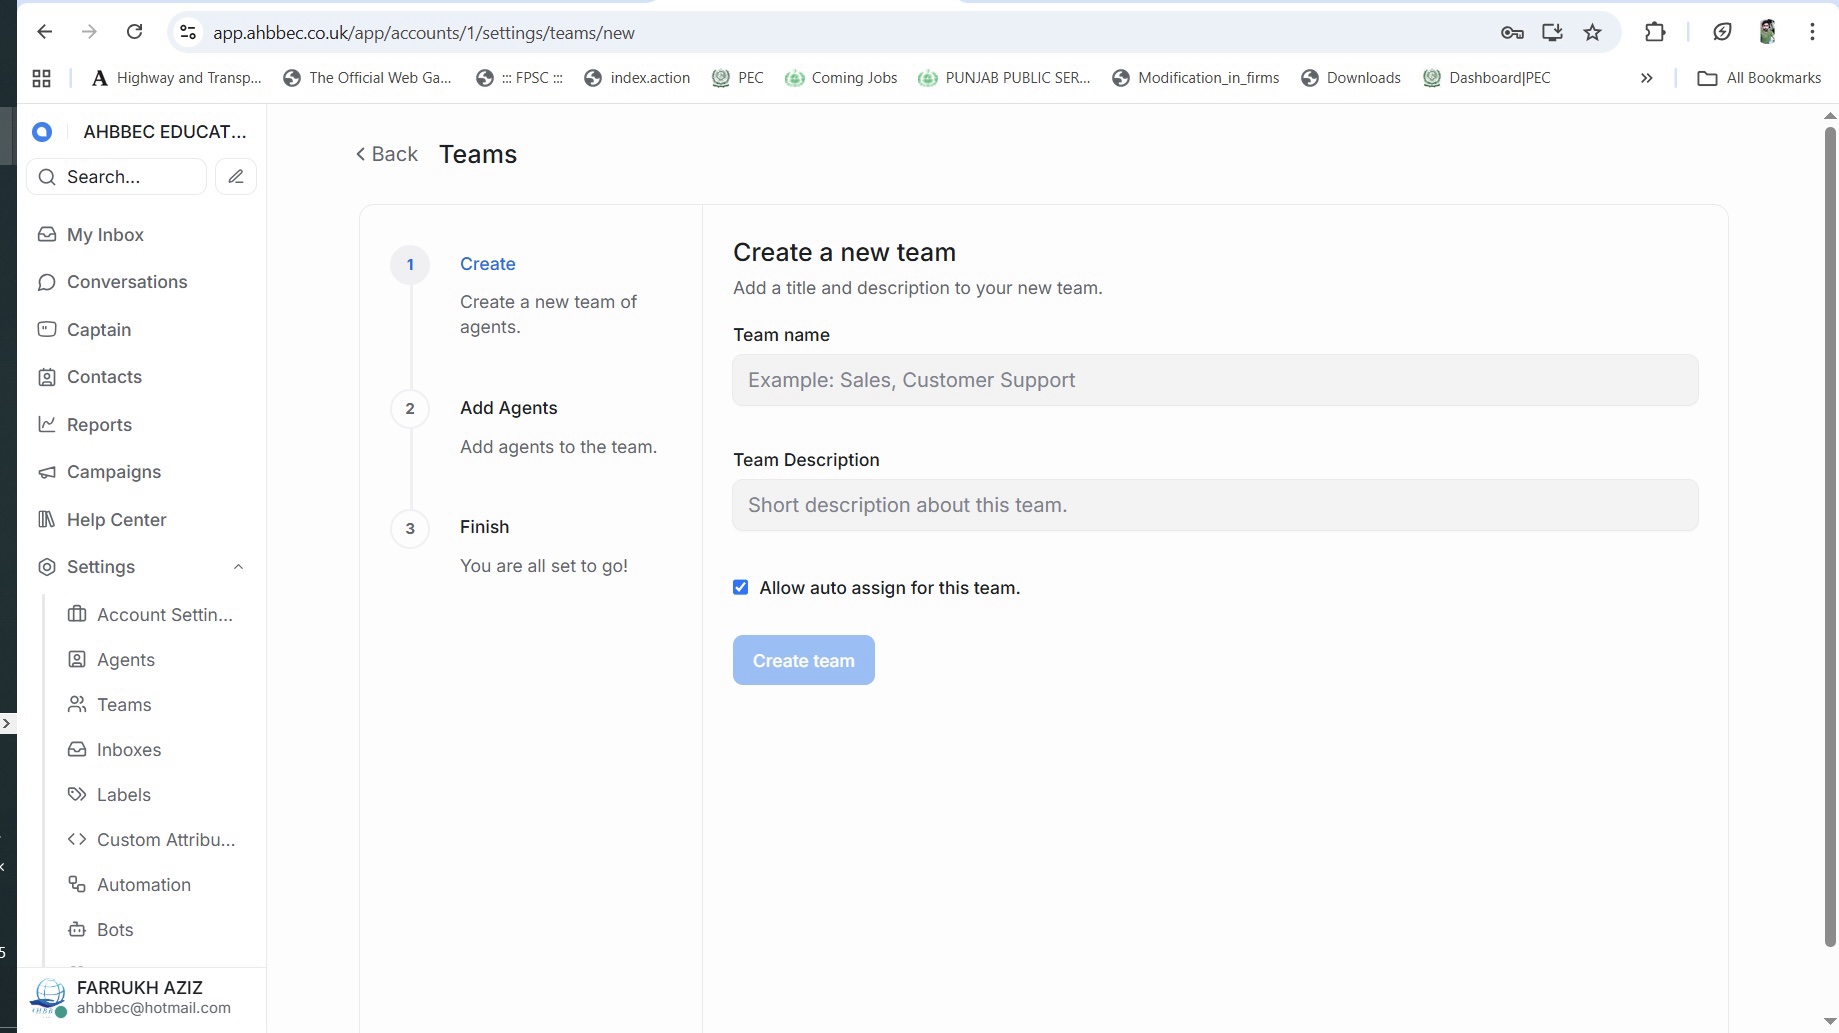Go Back to the Teams list

point(387,154)
